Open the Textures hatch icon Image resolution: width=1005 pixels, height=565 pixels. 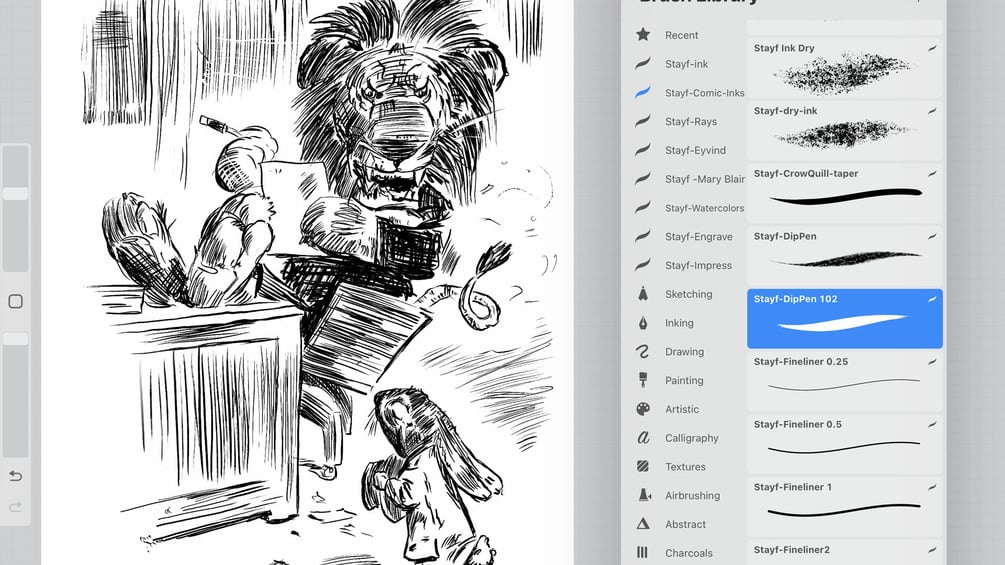(643, 466)
